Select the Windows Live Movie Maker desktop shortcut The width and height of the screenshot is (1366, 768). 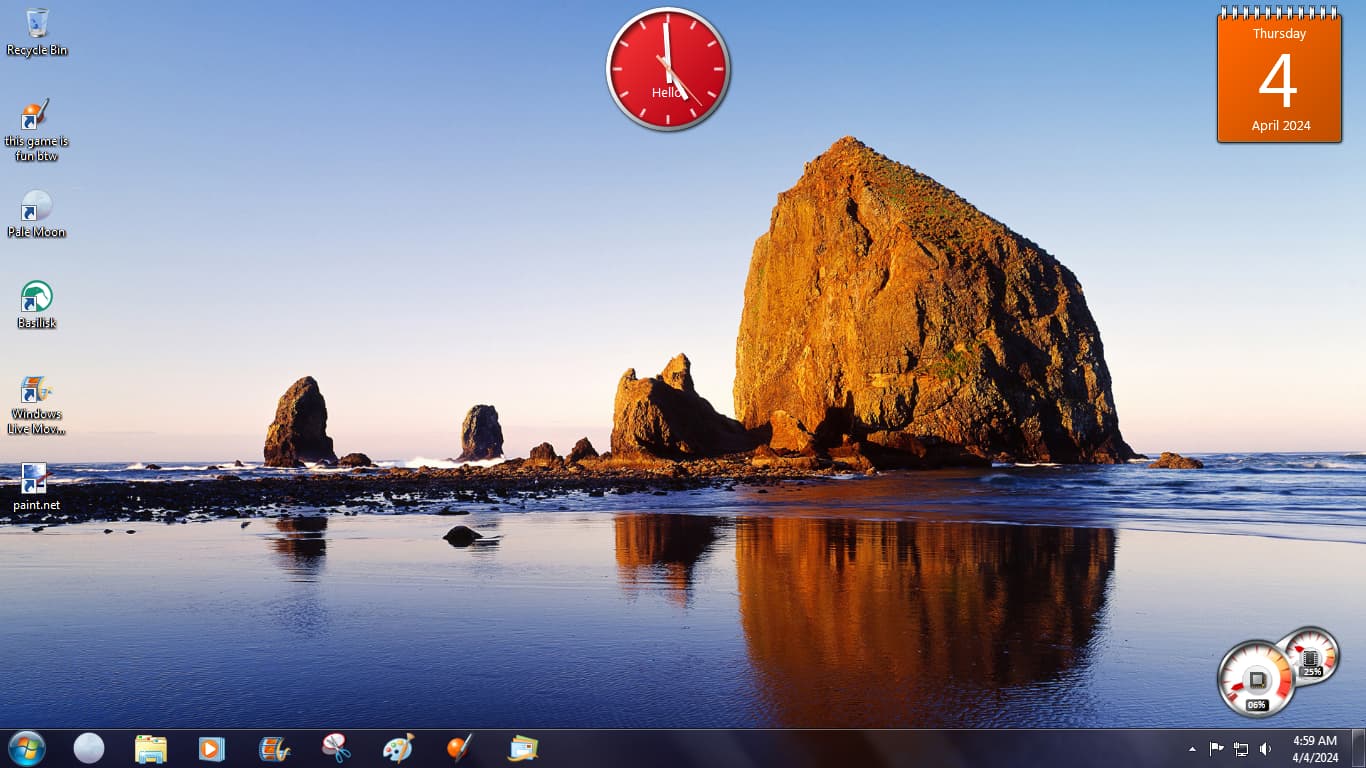[37, 405]
